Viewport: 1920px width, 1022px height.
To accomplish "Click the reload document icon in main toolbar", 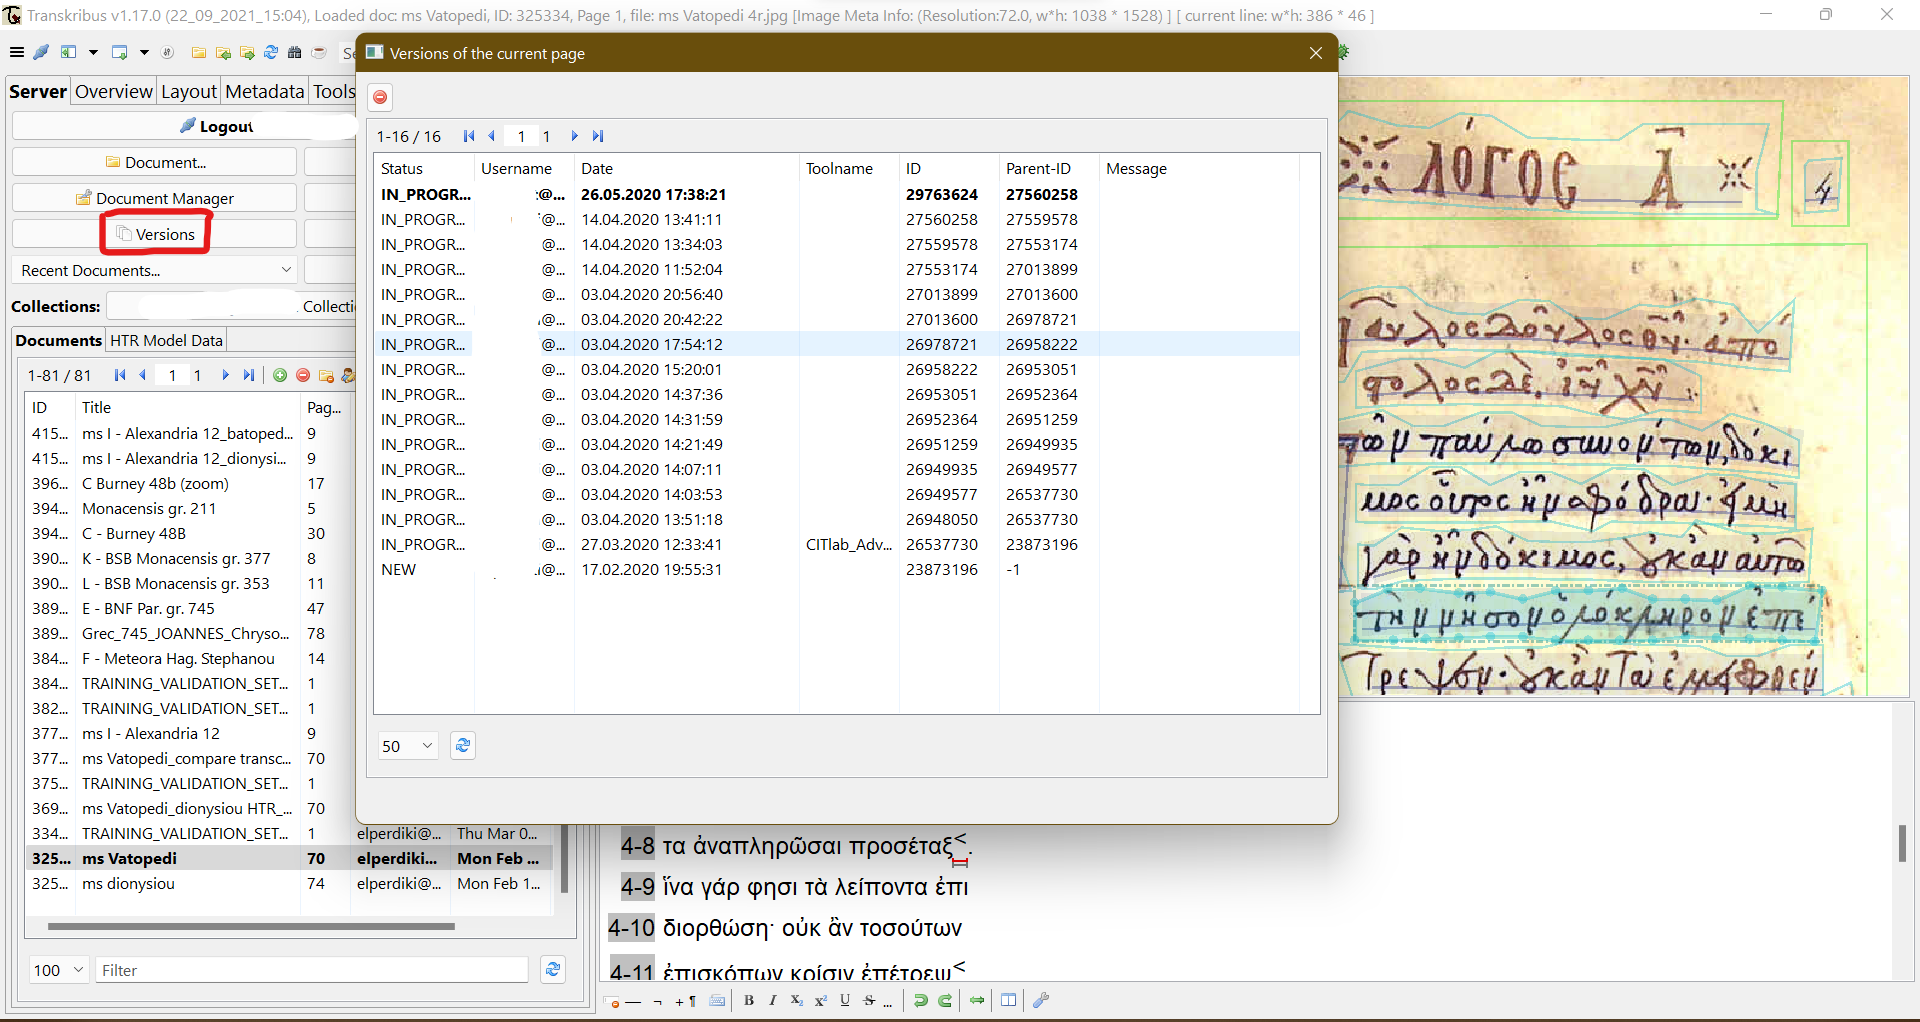I will point(271,52).
